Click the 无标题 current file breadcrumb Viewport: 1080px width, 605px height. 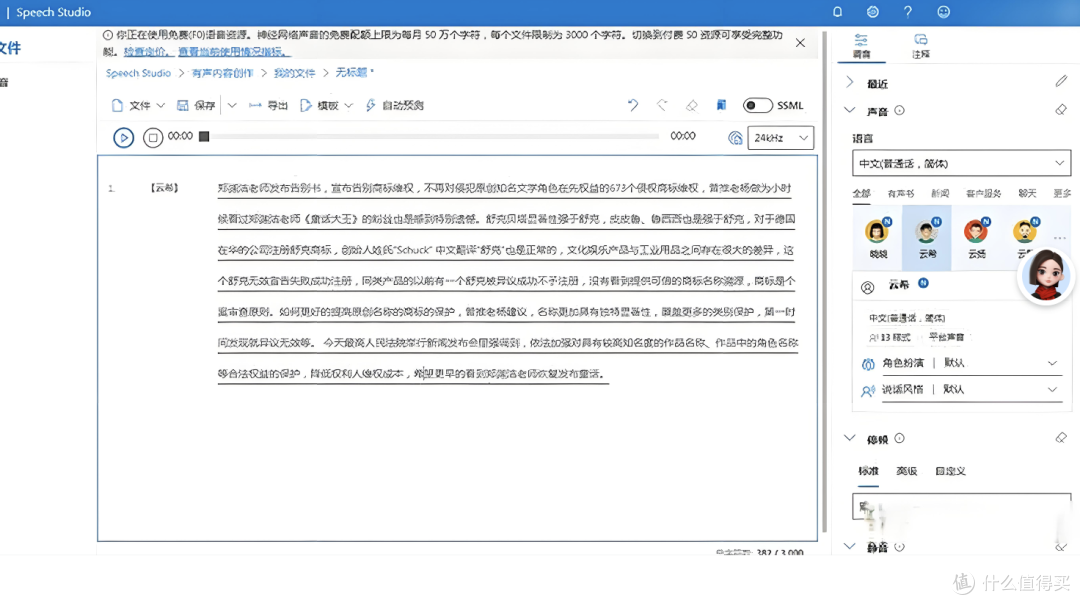pyautogui.click(x=354, y=72)
